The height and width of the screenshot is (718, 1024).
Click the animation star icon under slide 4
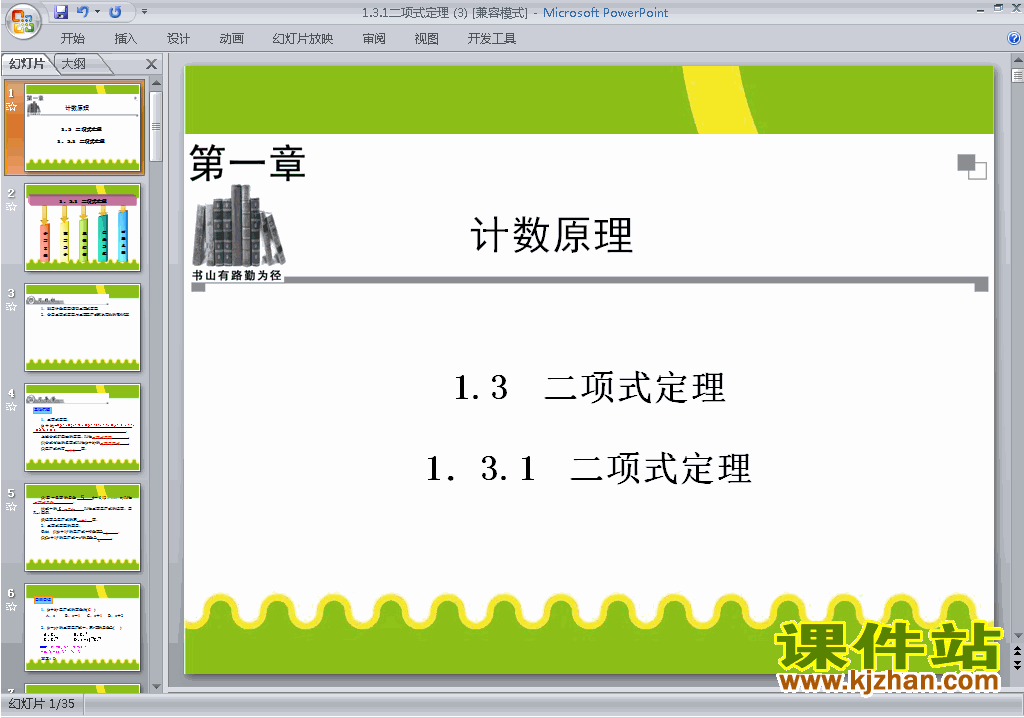click(x=11, y=407)
